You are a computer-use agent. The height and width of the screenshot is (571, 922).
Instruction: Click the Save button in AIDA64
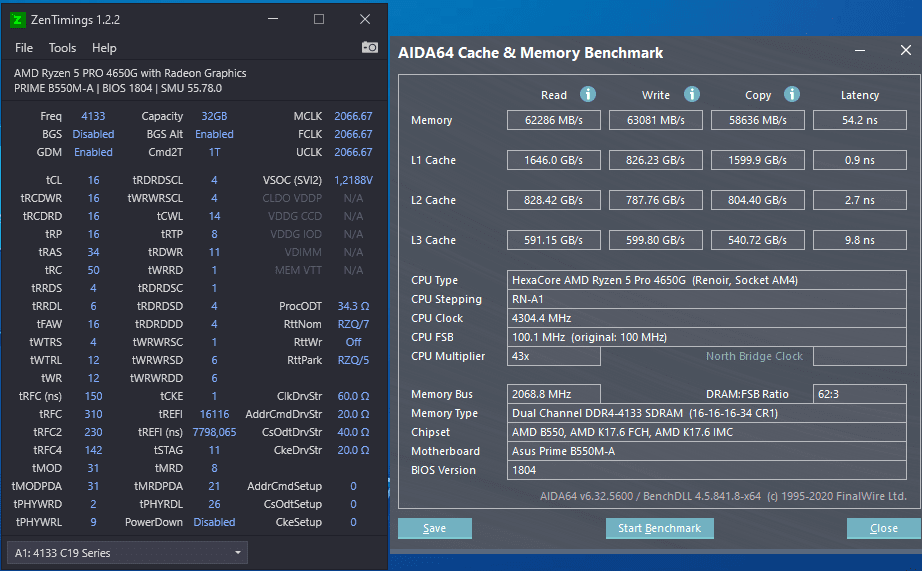click(435, 528)
